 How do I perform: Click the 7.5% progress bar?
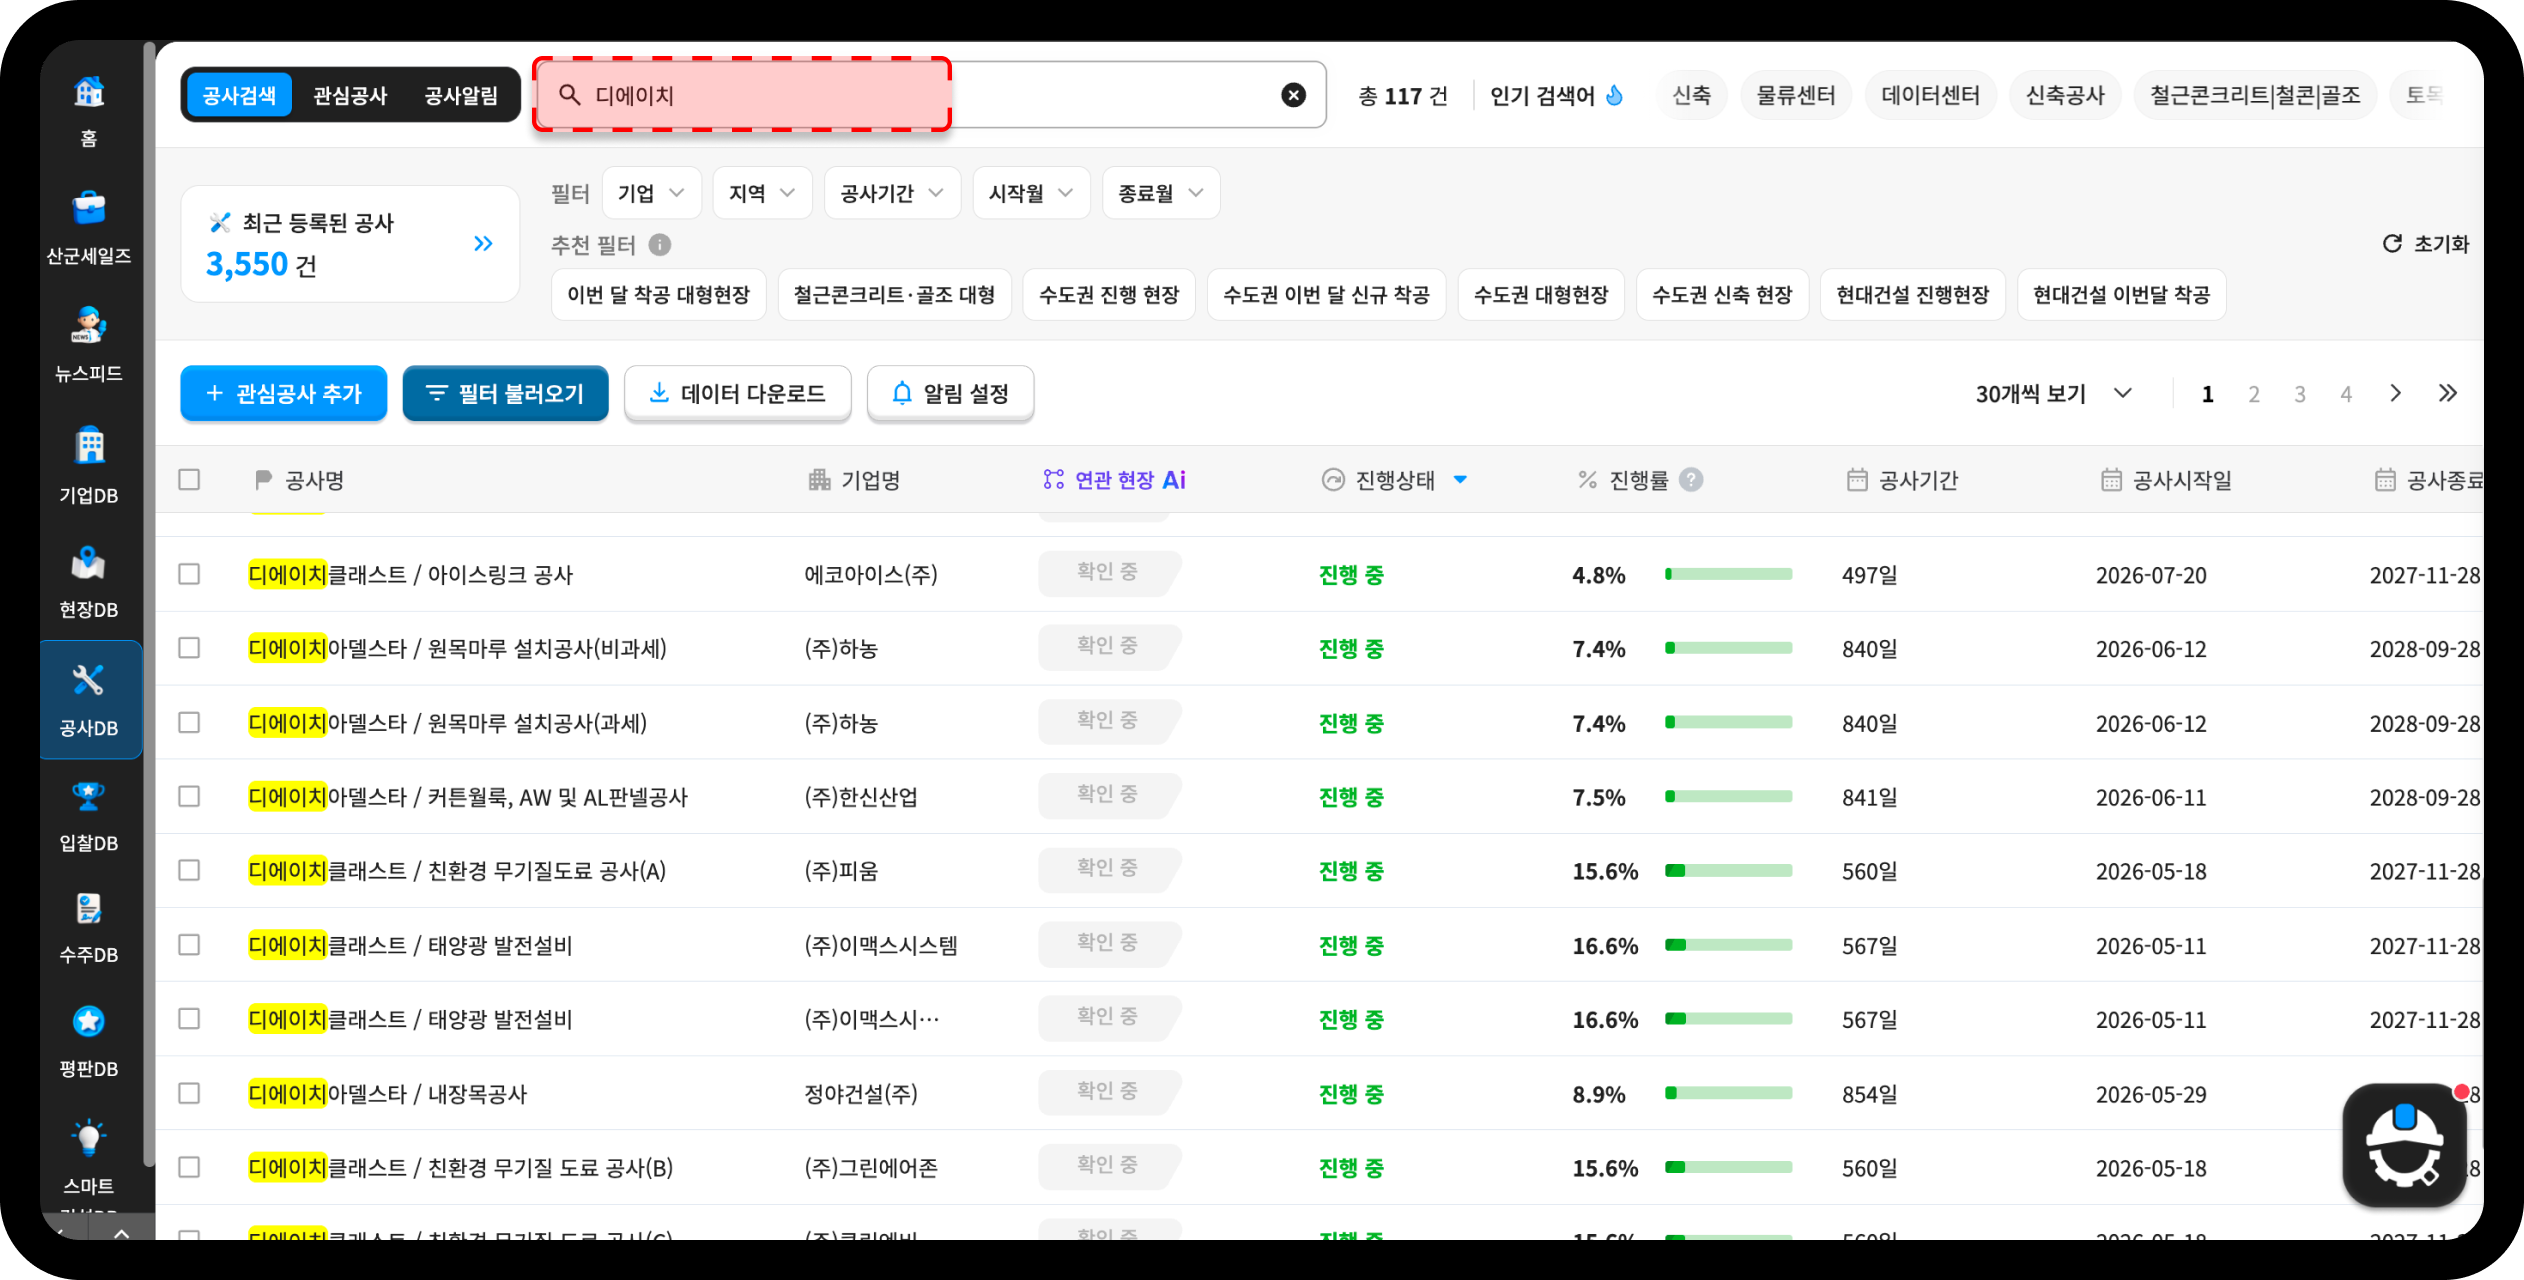1728,796
